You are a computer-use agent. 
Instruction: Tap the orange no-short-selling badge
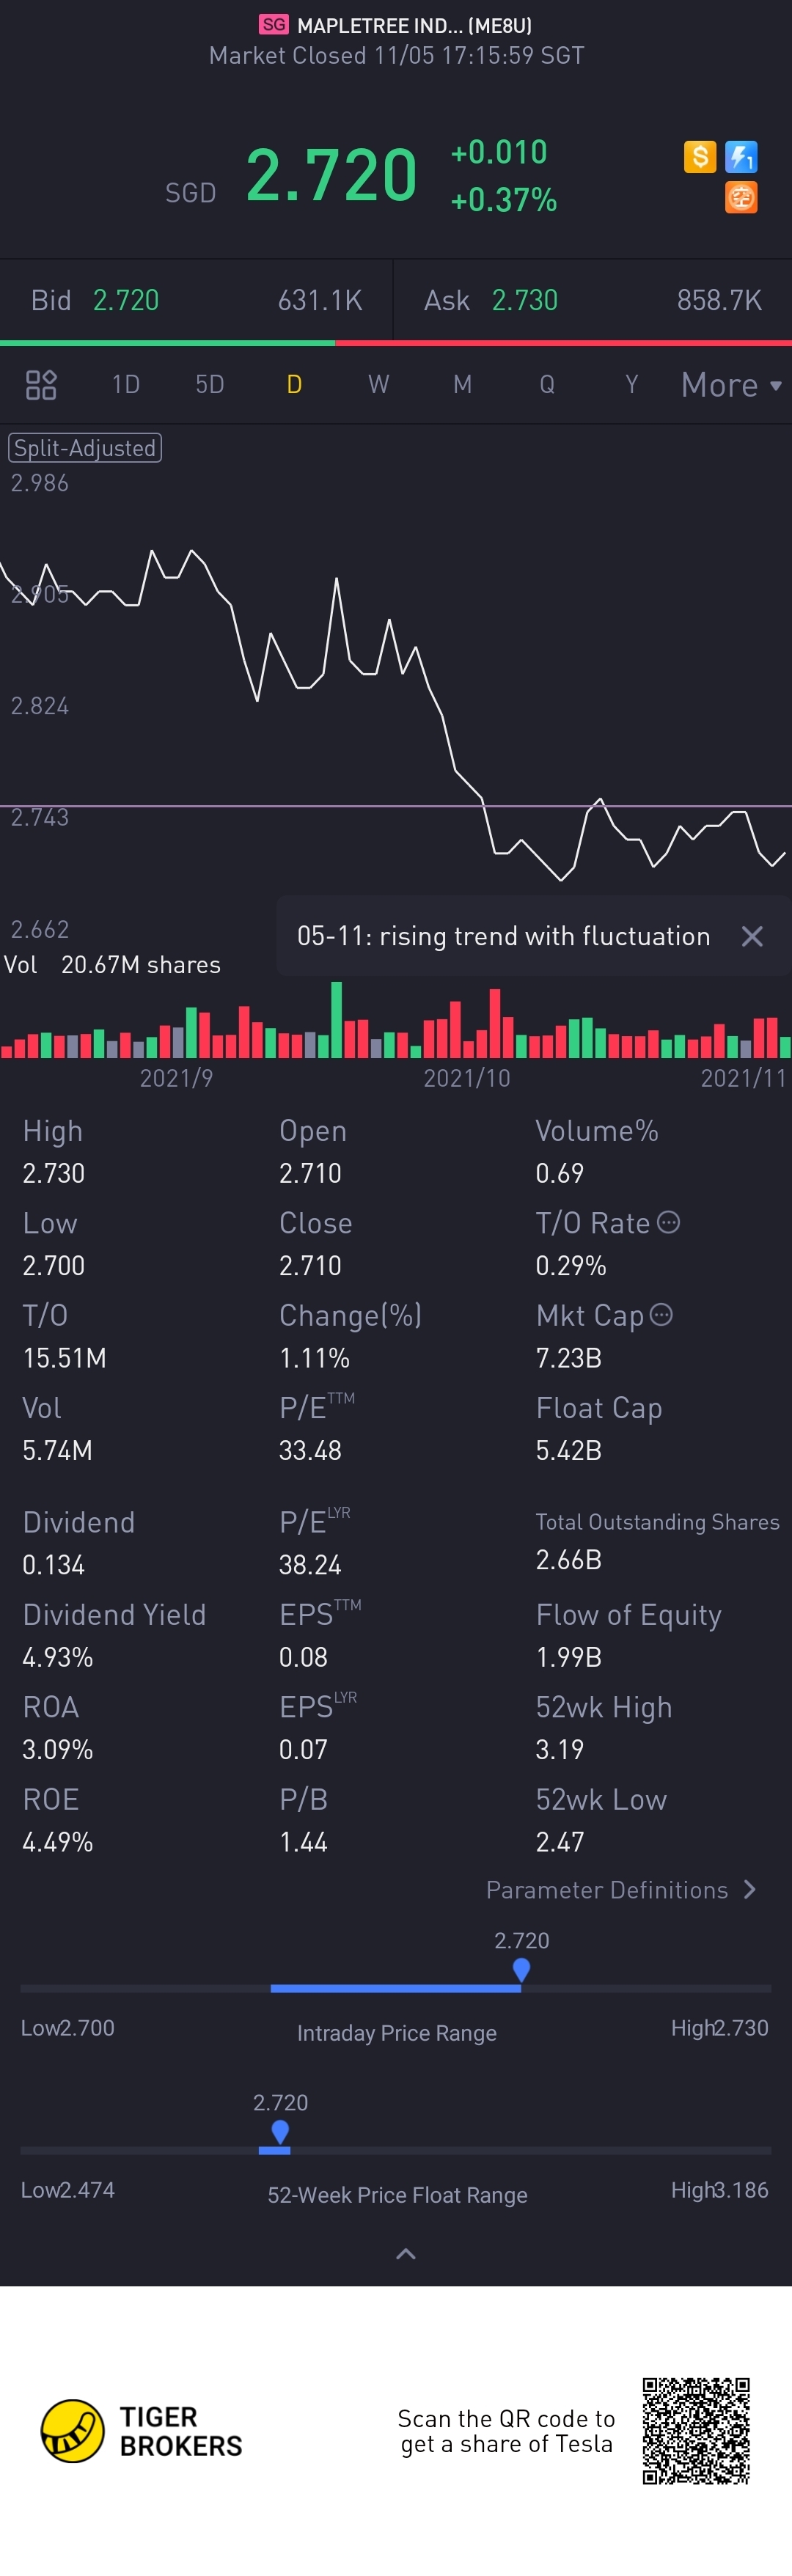741,197
